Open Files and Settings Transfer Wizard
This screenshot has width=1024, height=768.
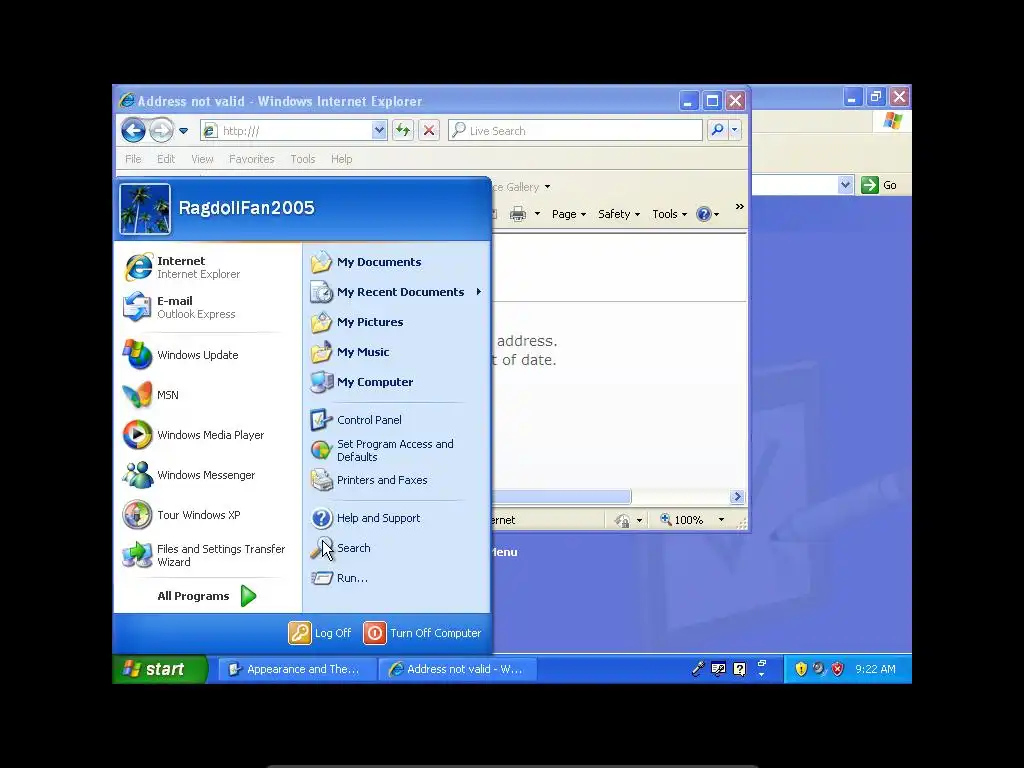206,555
